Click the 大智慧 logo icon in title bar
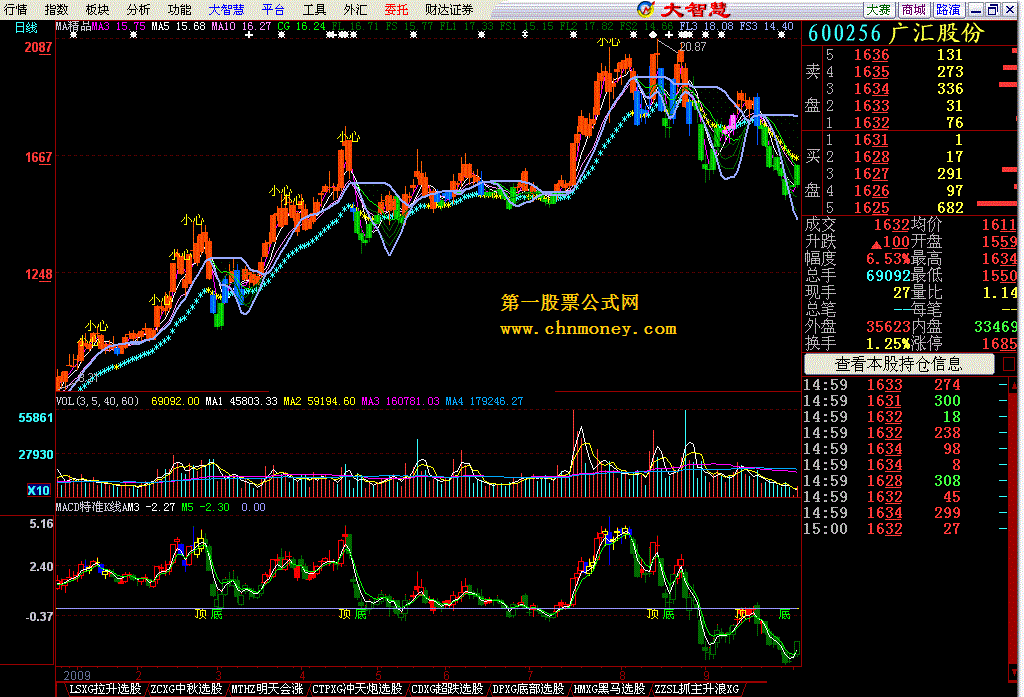Screen dimensions: 1024x697 (645, 9)
